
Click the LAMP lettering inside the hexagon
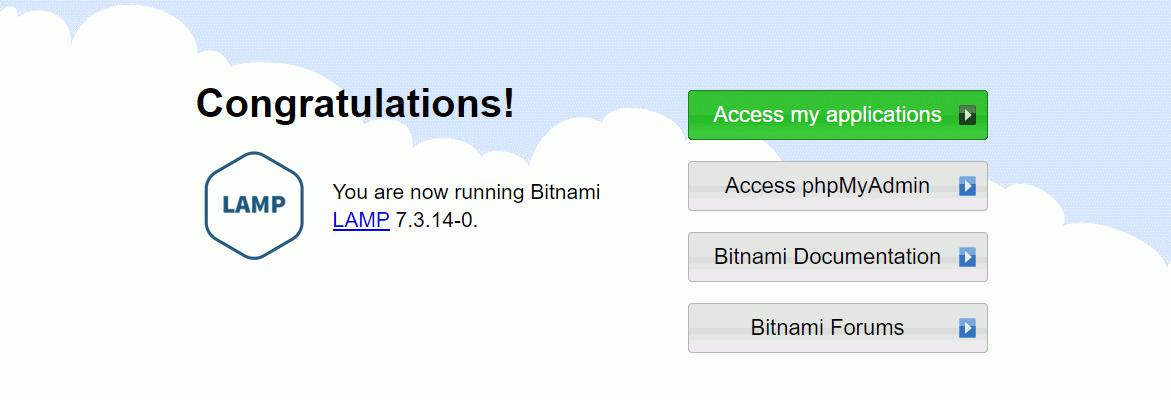(x=254, y=204)
